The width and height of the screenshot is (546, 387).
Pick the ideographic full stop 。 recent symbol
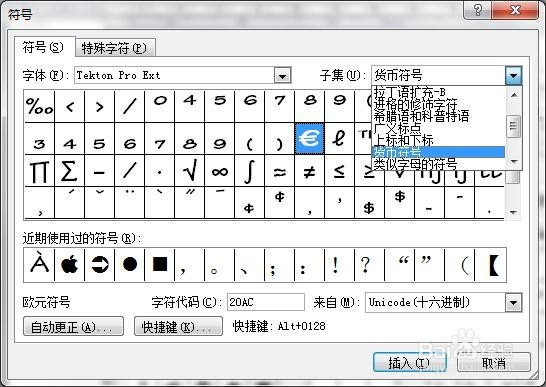coord(220,265)
